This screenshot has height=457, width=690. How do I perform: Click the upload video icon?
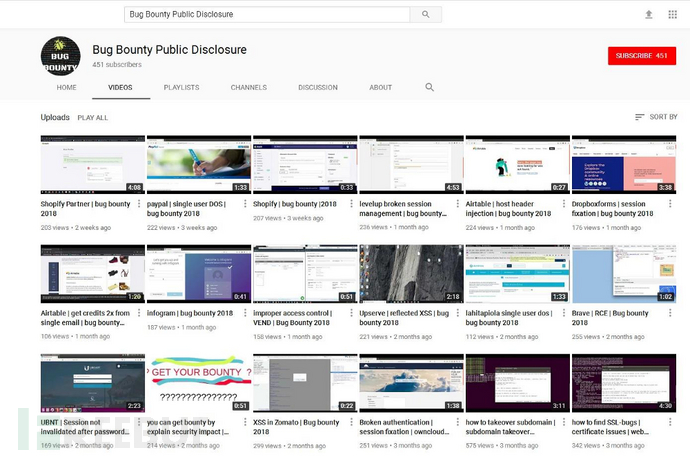[649, 15]
